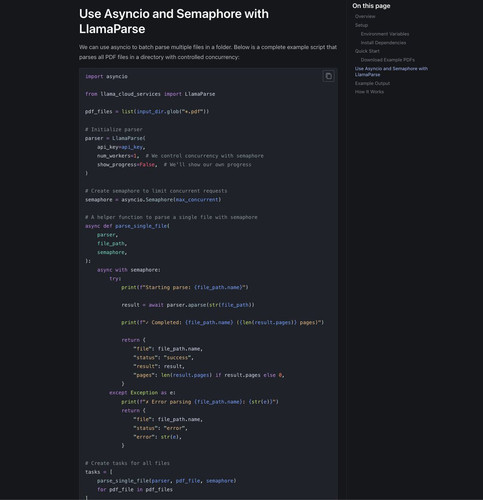483x500 pixels.
Task: Click the 'async def parse_single_file' line
Action: pyautogui.click(x=127, y=226)
